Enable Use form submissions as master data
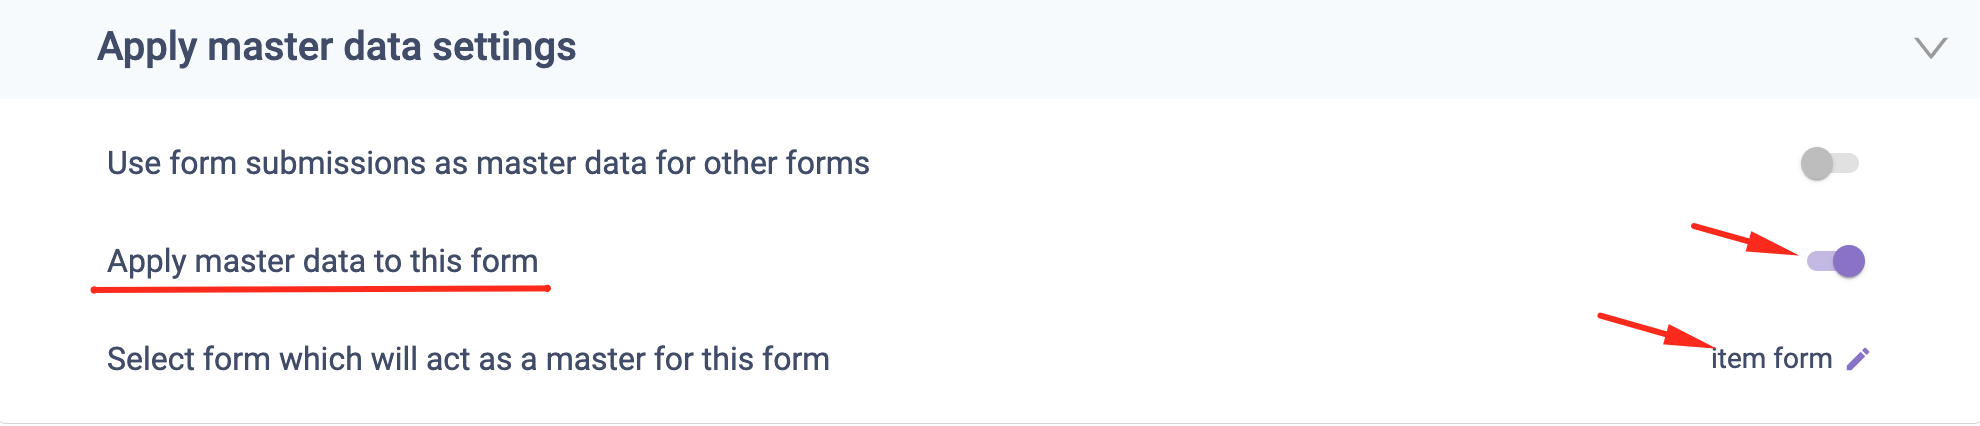 (x=1829, y=163)
